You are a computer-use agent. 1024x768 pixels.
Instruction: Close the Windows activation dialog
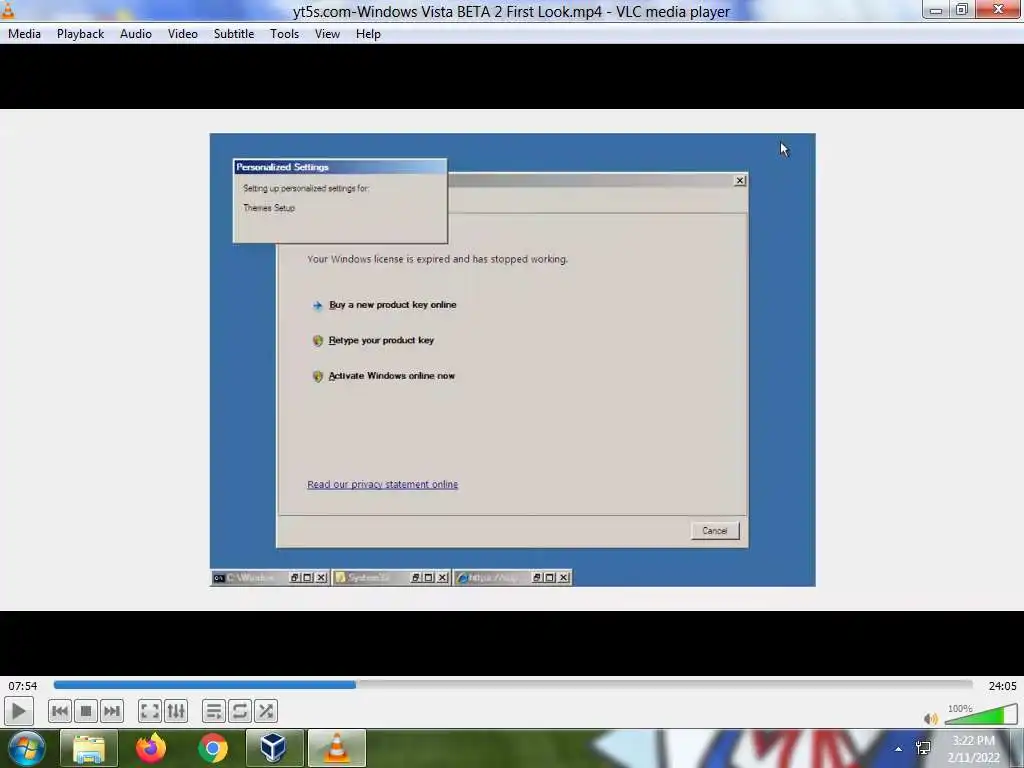coord(739,181)
